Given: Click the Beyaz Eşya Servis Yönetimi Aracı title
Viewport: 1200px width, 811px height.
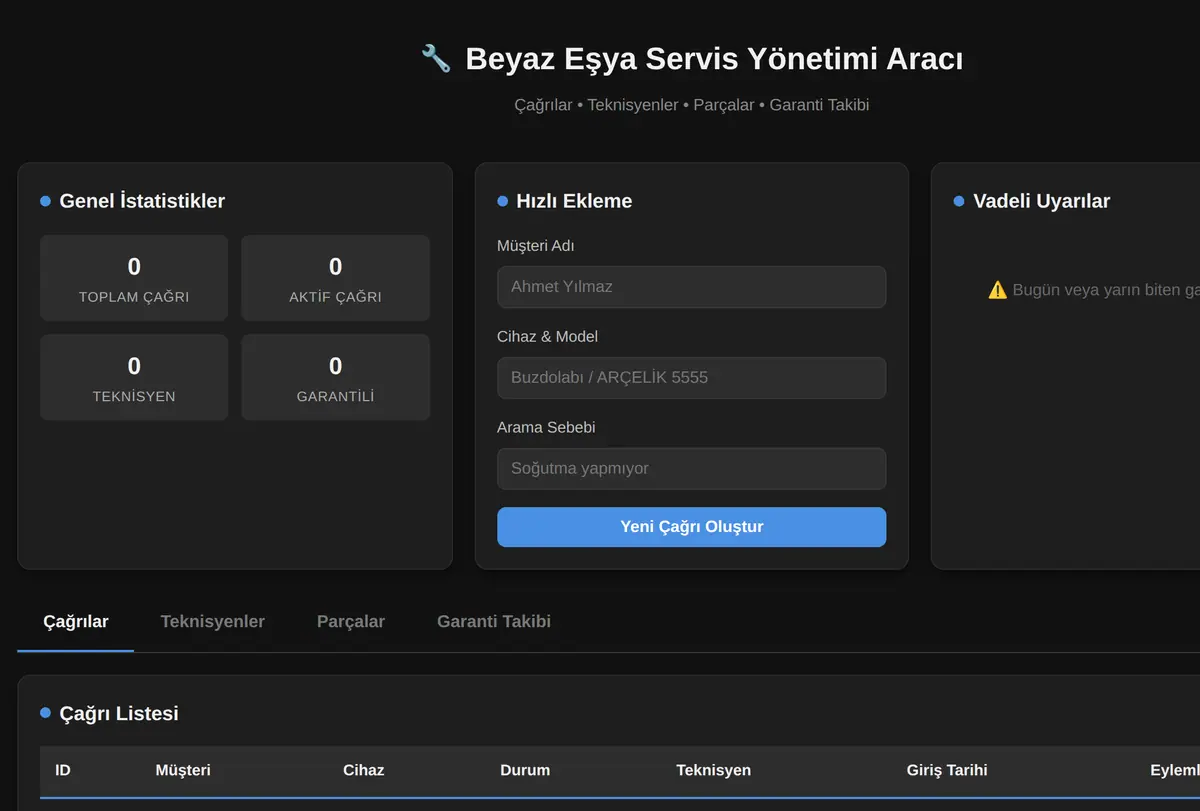Looking at the screenshot, I should [x=714, y=59].
